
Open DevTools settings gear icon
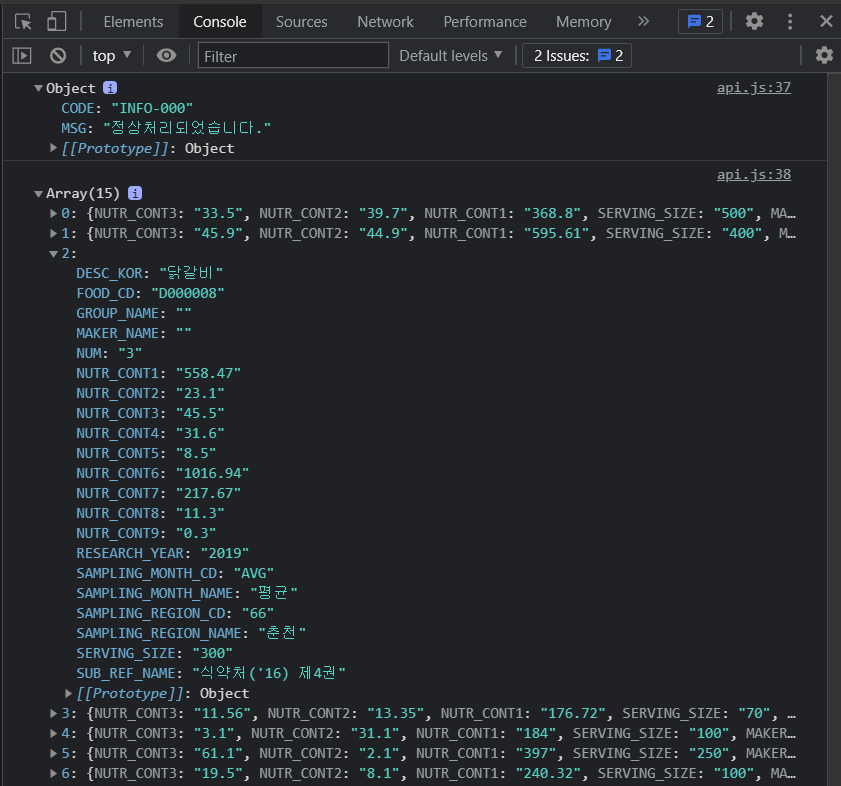[x=754, y=21]
